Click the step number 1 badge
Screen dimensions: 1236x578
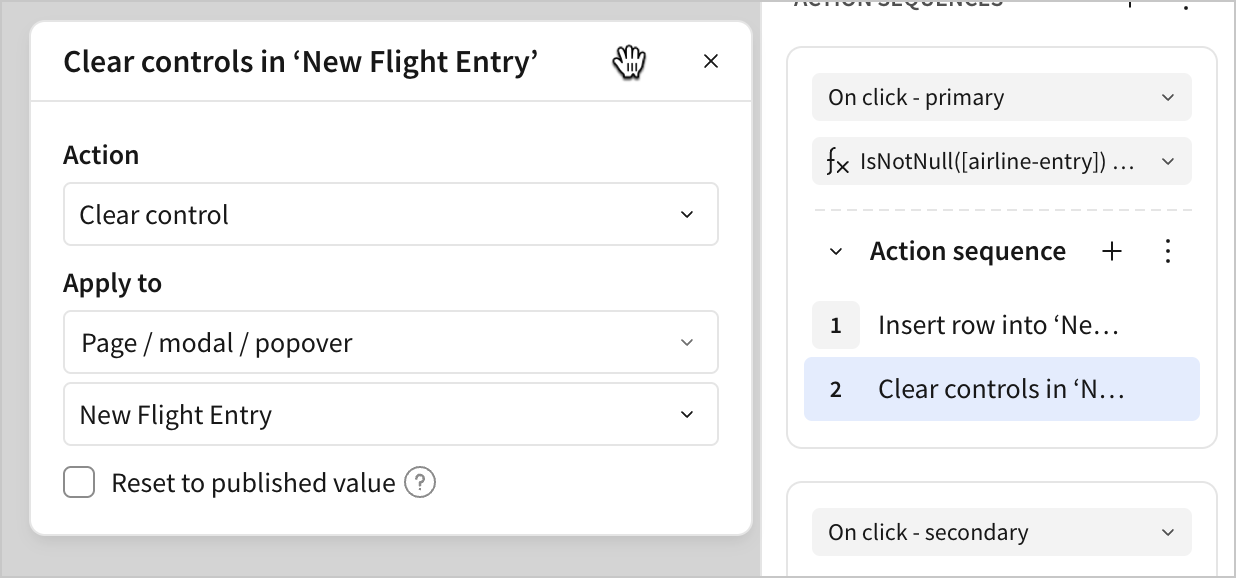click(x=836, y=325)
